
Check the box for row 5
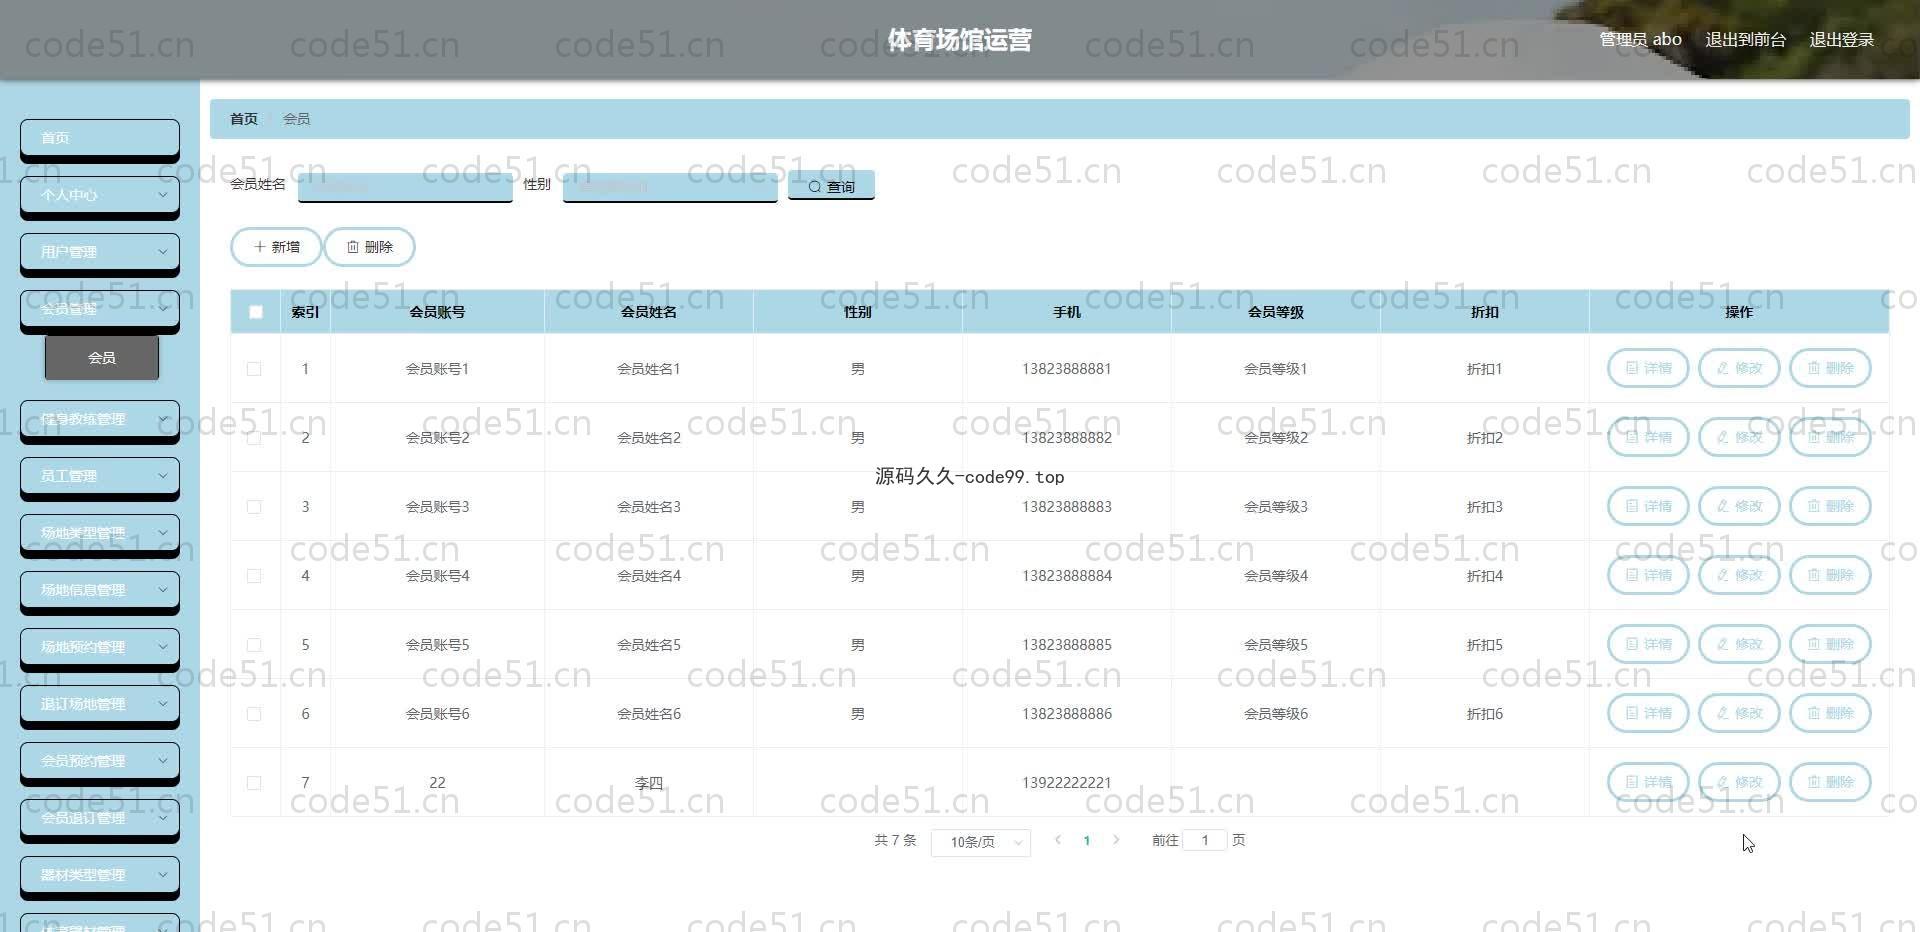254,645
